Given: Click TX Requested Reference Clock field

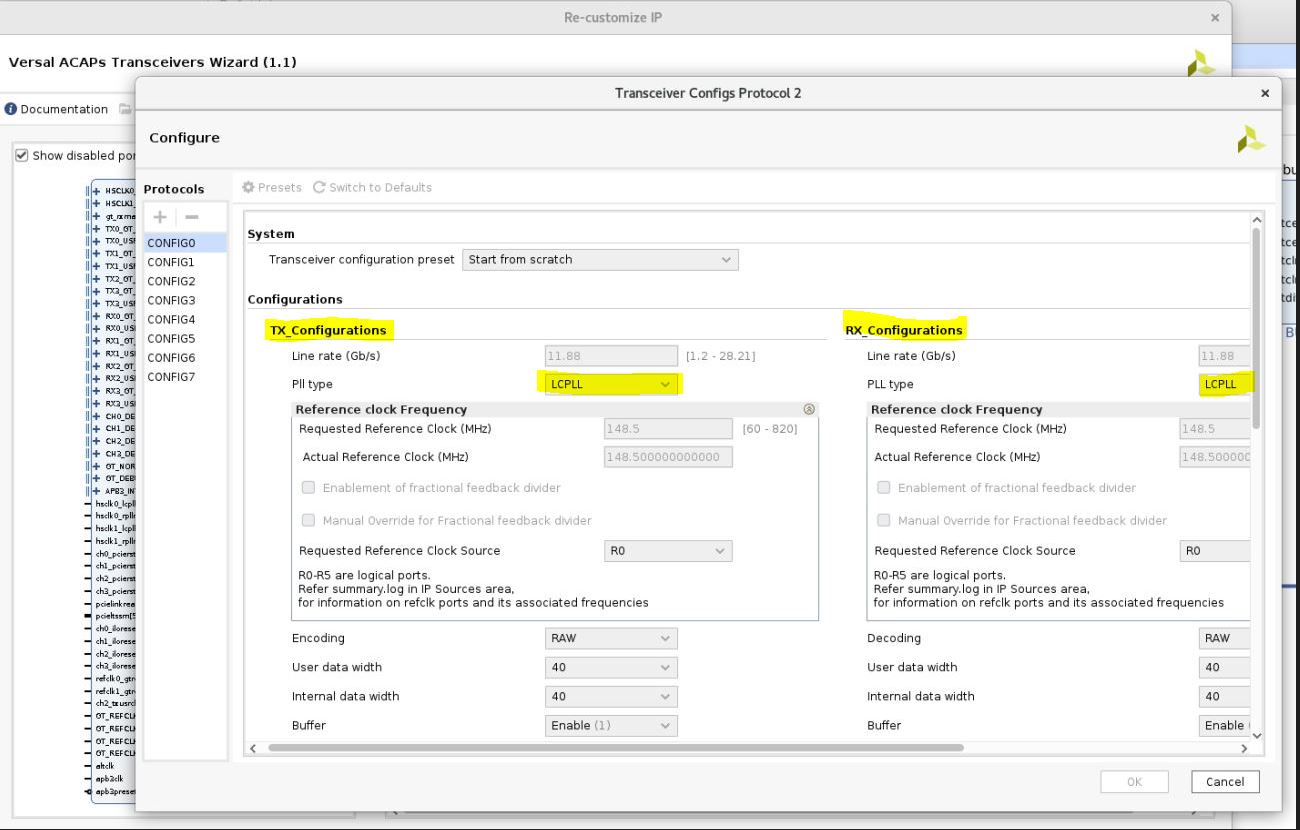Looking at the screenshot, I should click(x=668, y=429).
